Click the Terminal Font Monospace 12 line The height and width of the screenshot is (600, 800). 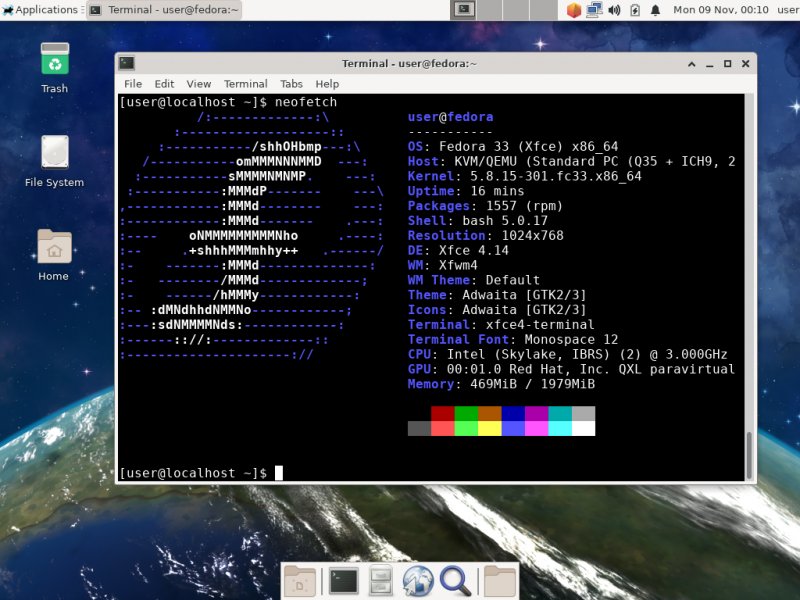pyautogui.click(x=513, y=339)
